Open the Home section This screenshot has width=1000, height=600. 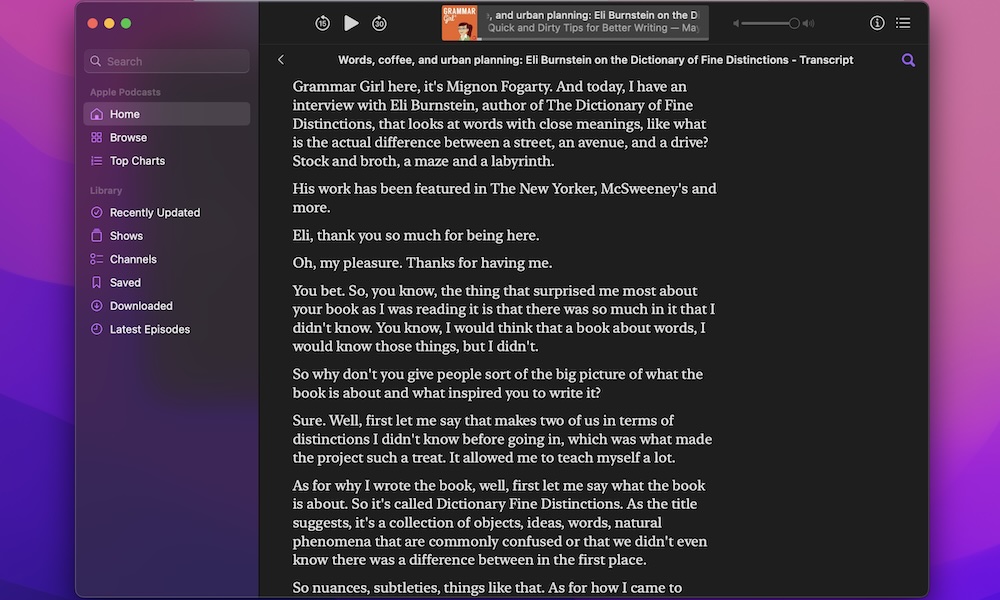click(x=166, y=114)
